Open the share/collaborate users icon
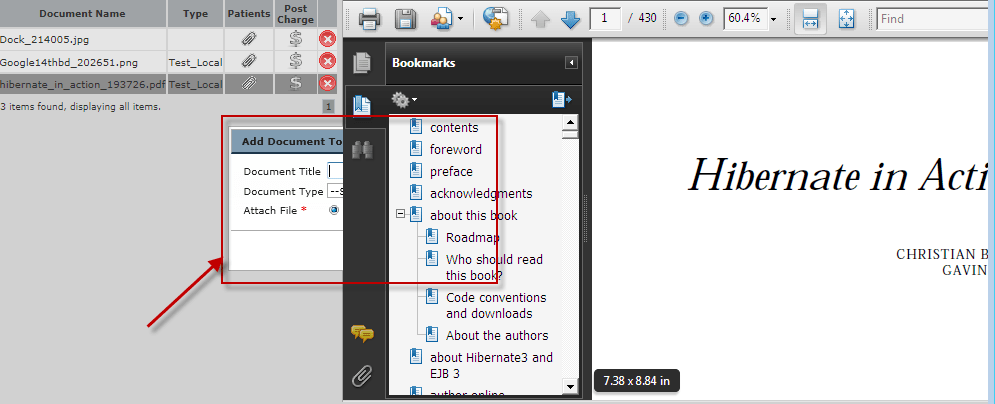The width and height of the screenshot is (995, 404). coord(442,19)
